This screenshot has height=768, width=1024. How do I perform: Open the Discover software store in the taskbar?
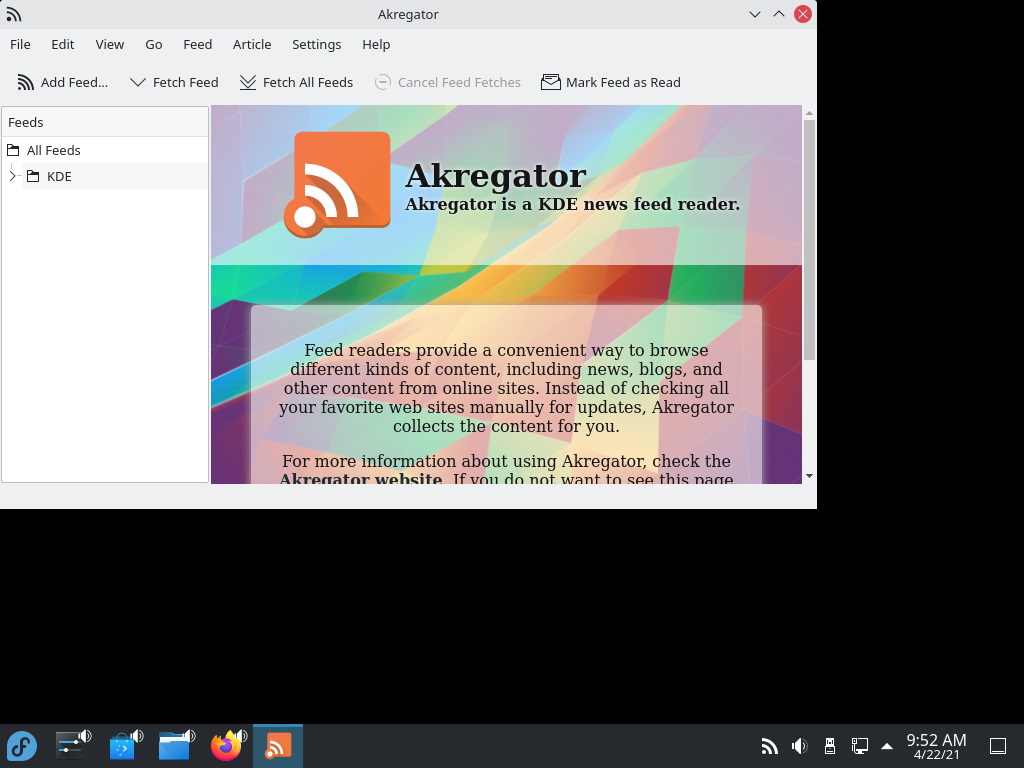124,746
